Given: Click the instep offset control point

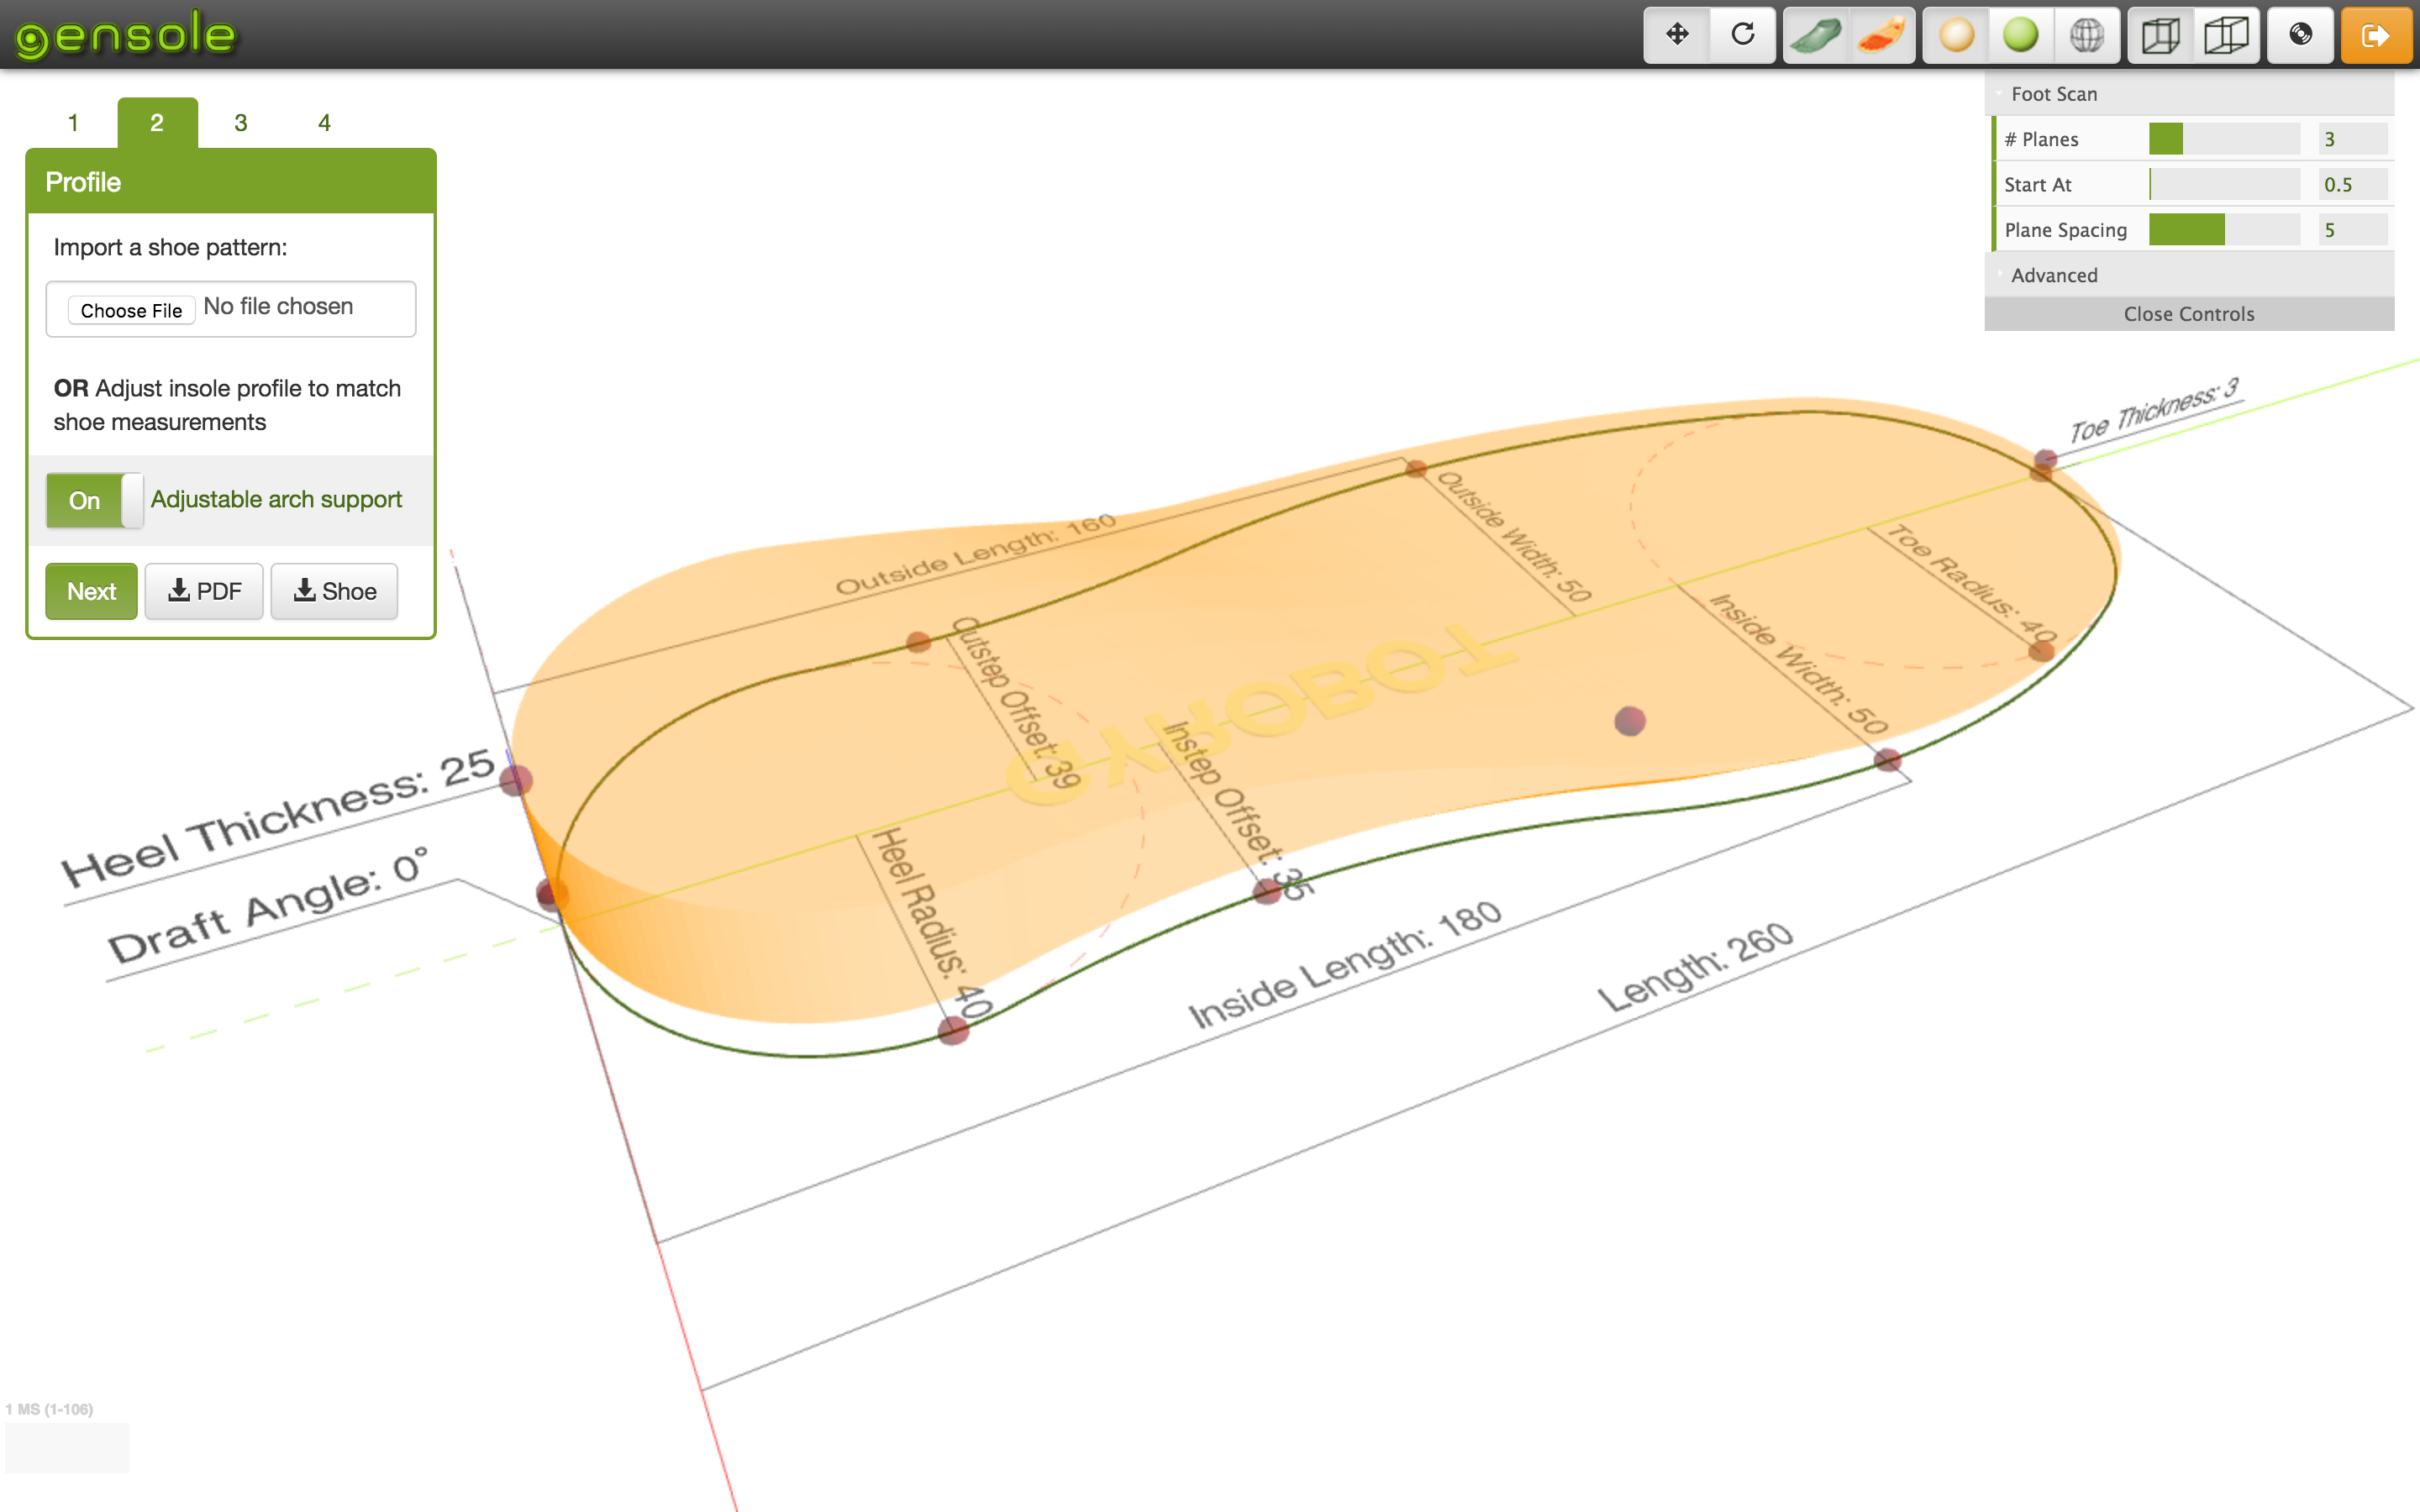Looking at the screenshot, I should 1267,891.
